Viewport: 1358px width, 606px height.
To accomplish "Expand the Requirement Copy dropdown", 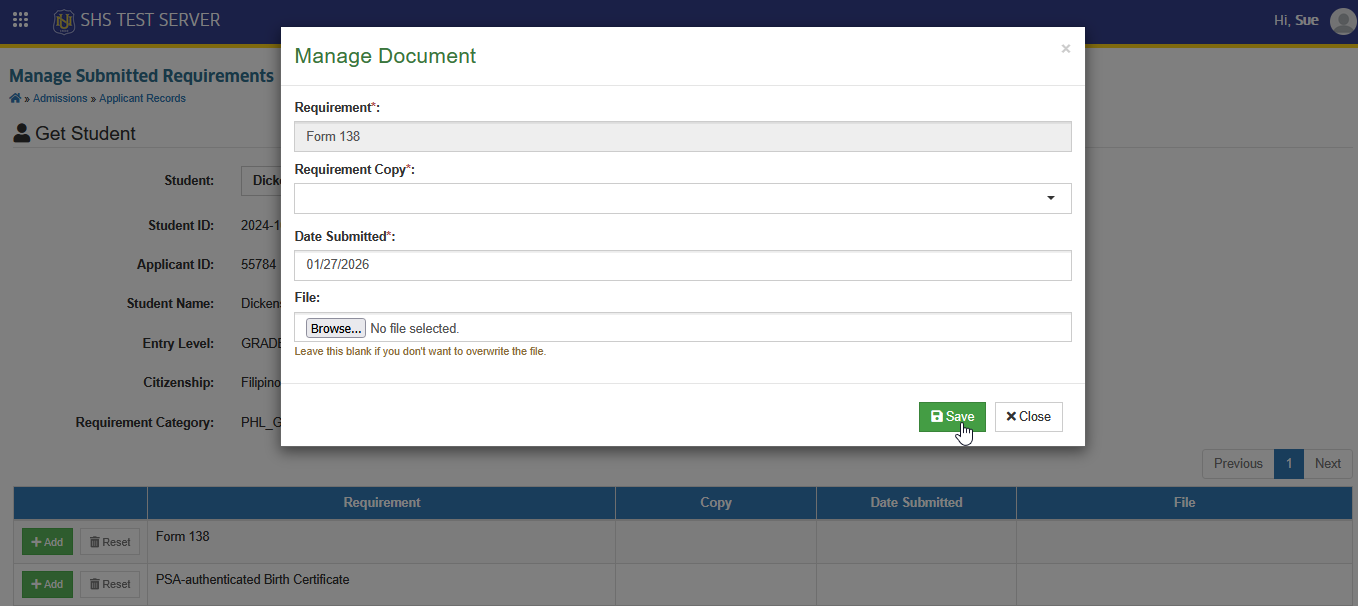I will pos(683,198).
